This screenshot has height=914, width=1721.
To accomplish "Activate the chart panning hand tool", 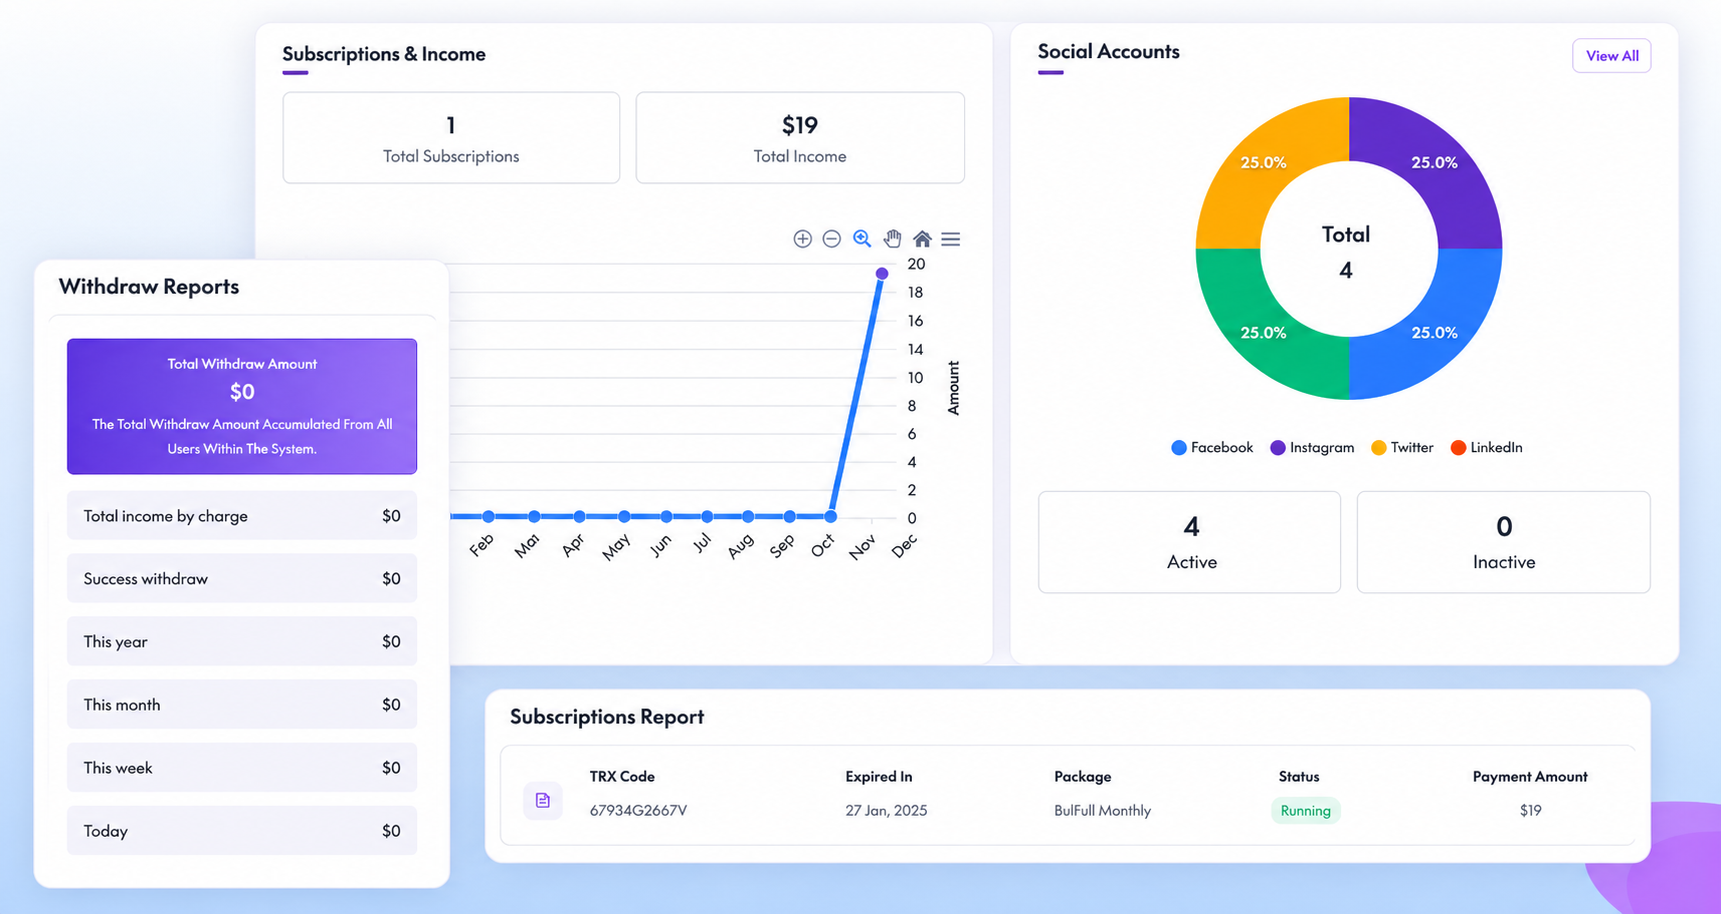I will pyautogui.click(x=892, y=239).
